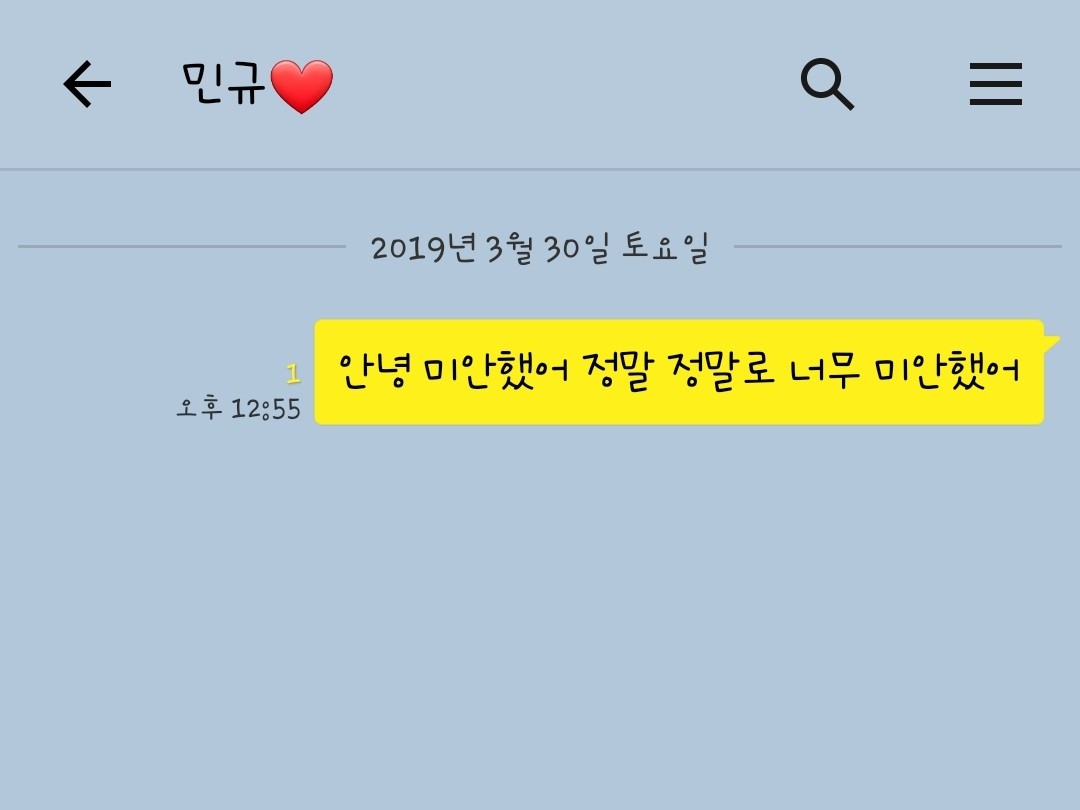The image size is (1080, 810).
Task: Click the first 미안했어 in the message
Action: 496,371
